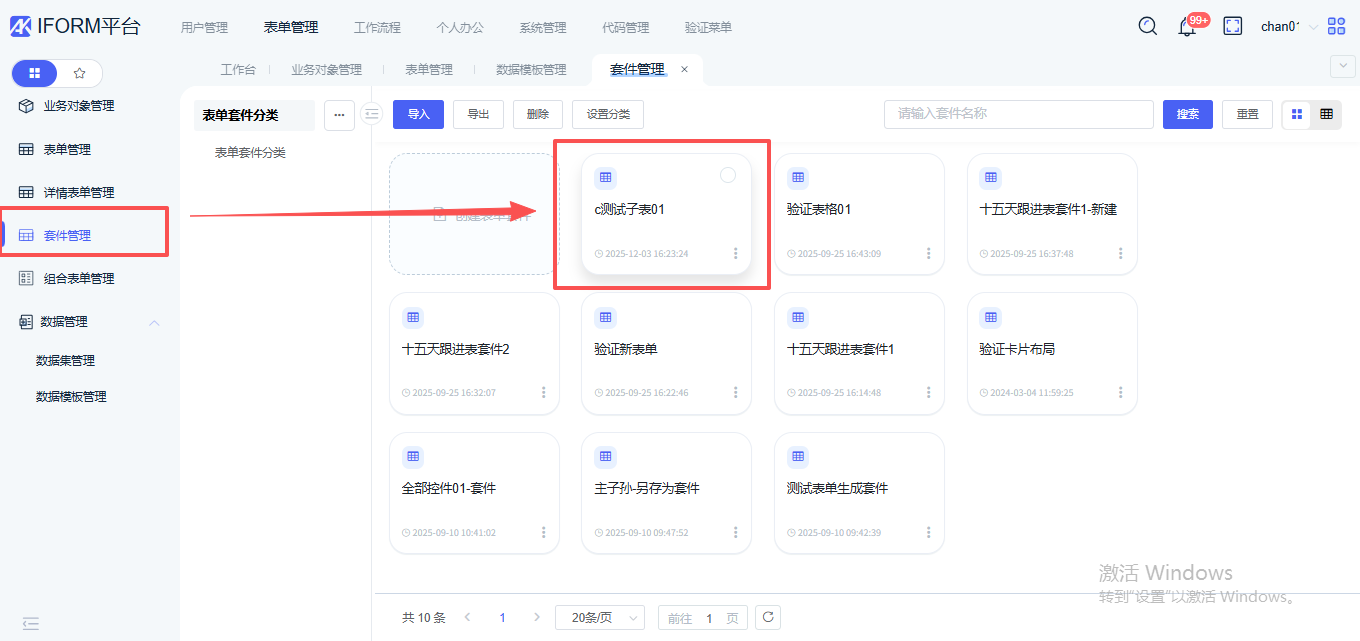Focus the 请输入套件名称 search field

click(1018, 114)
